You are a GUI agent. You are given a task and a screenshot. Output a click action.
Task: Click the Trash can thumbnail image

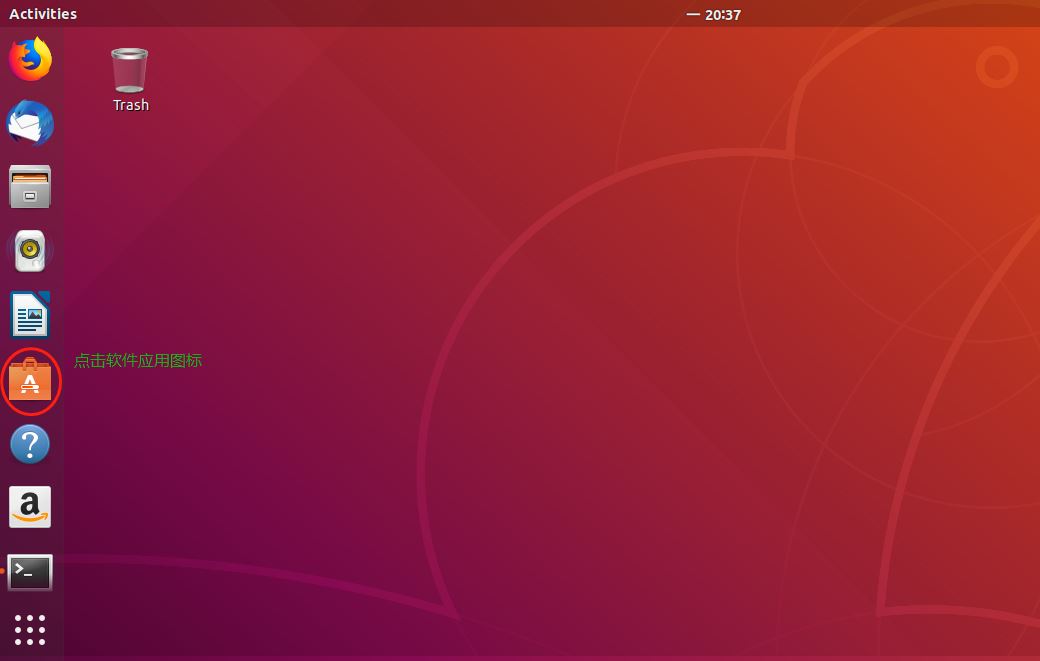(129, 68)
